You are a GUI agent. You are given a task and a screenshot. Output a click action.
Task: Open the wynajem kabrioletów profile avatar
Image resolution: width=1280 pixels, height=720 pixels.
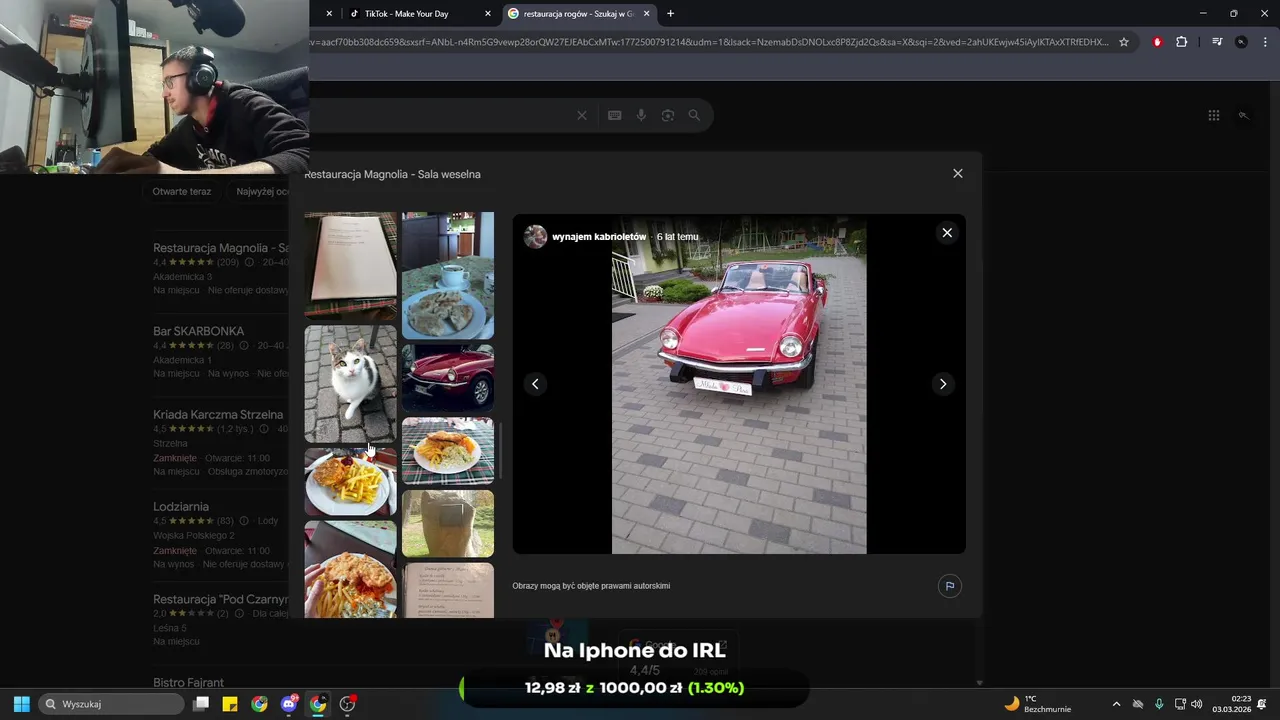point(536,237)
